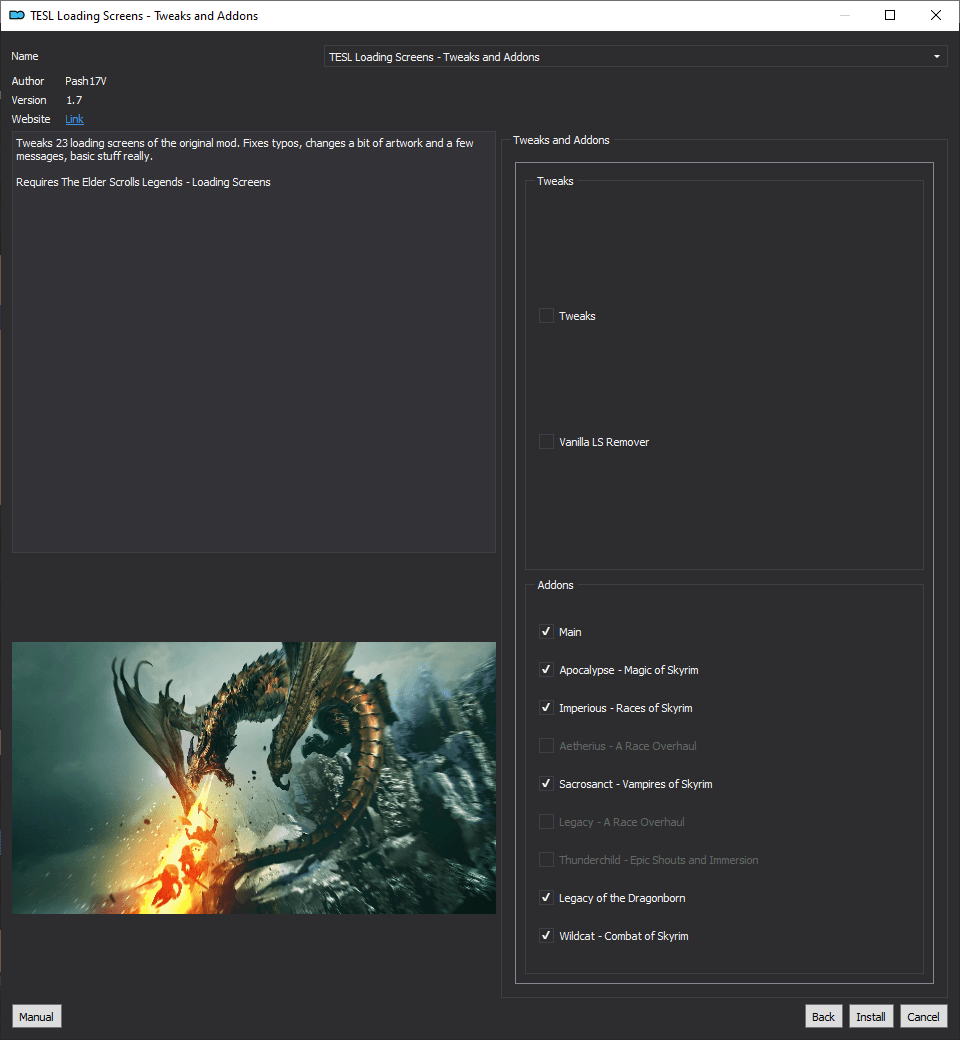Uncheck the Main addon checkbox
The height and width of the screenshot is (1040, 960).
coord(546,631)
